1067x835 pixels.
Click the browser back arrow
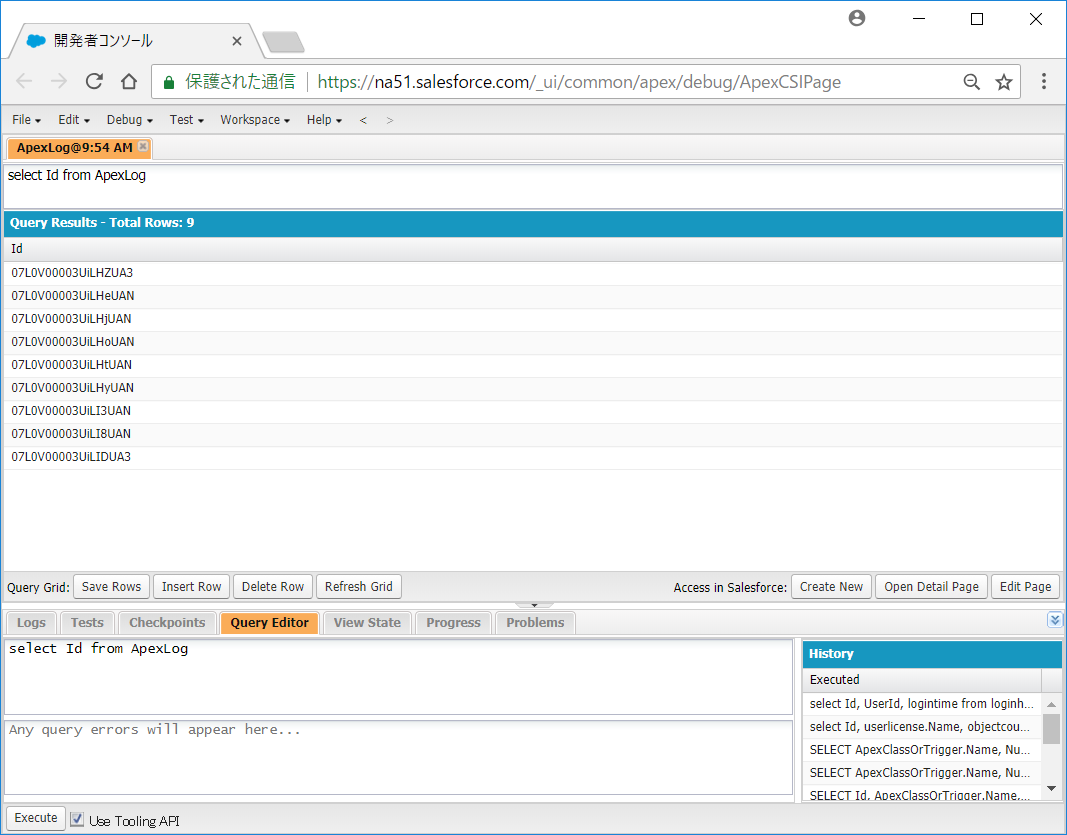tap(24, 82)
